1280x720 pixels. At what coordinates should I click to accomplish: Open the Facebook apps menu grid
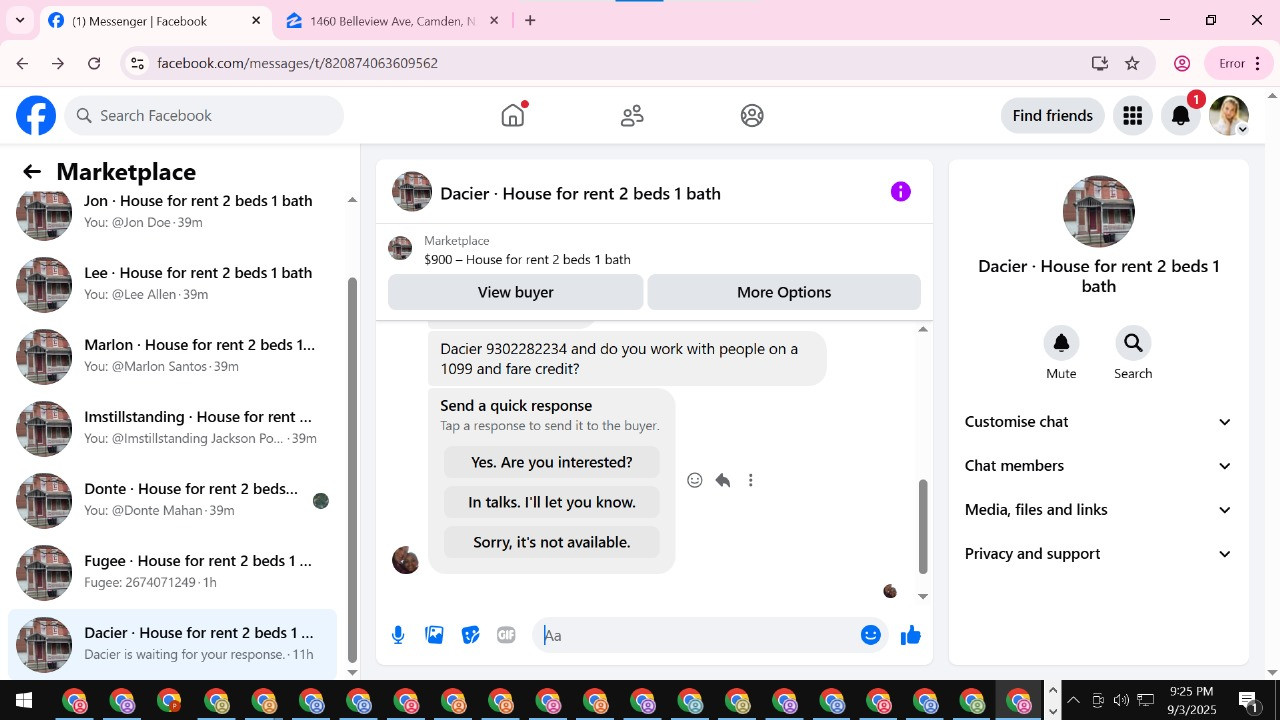[x=1132, y=116]
